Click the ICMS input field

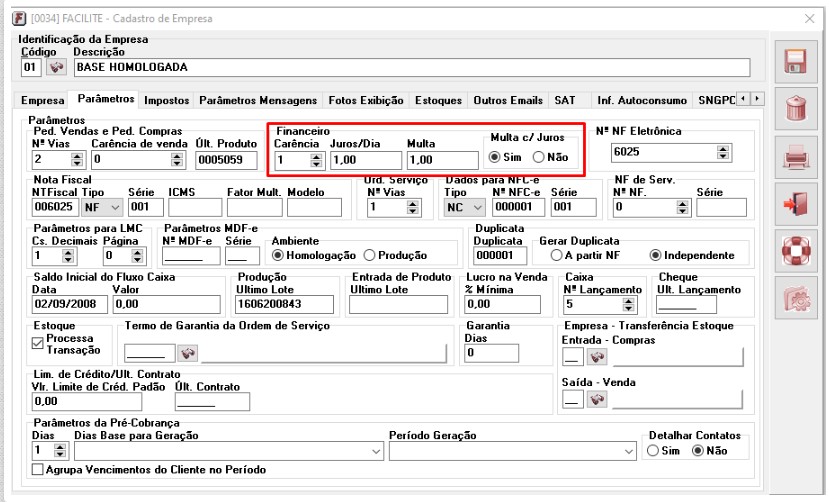(195, 207)
